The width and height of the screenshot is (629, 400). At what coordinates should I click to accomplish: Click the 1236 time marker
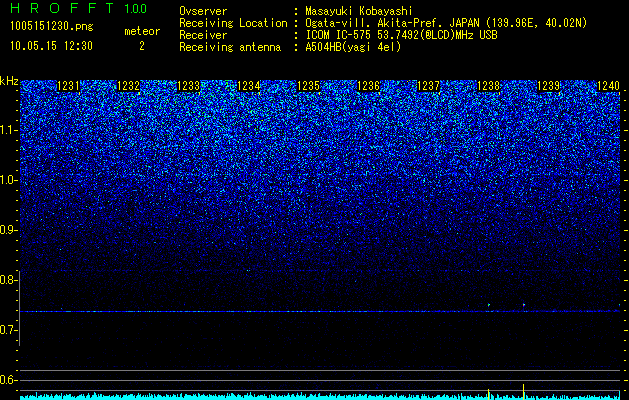368,86
